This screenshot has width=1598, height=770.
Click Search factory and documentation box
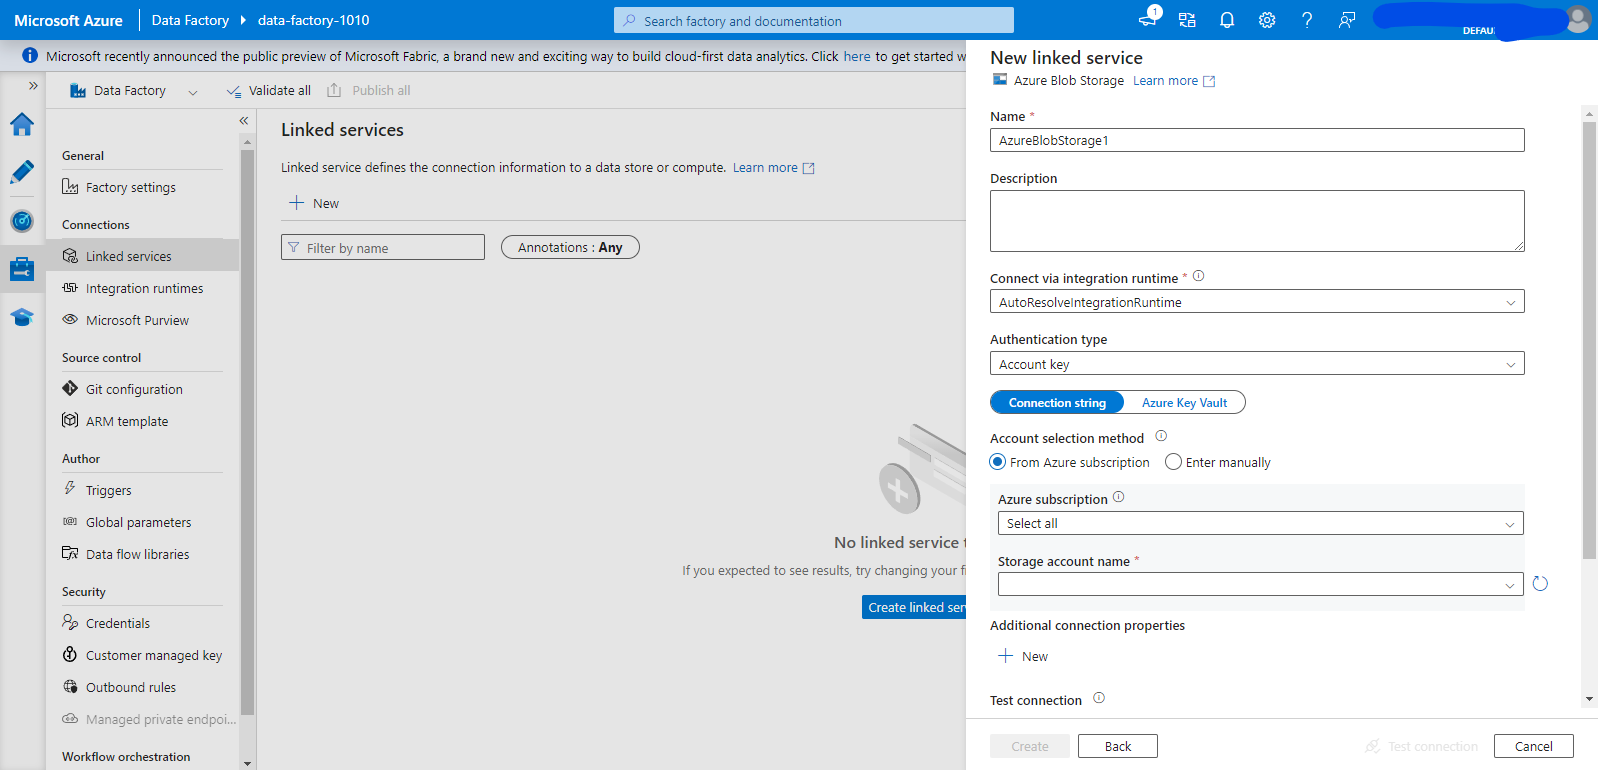click(814, 20)
